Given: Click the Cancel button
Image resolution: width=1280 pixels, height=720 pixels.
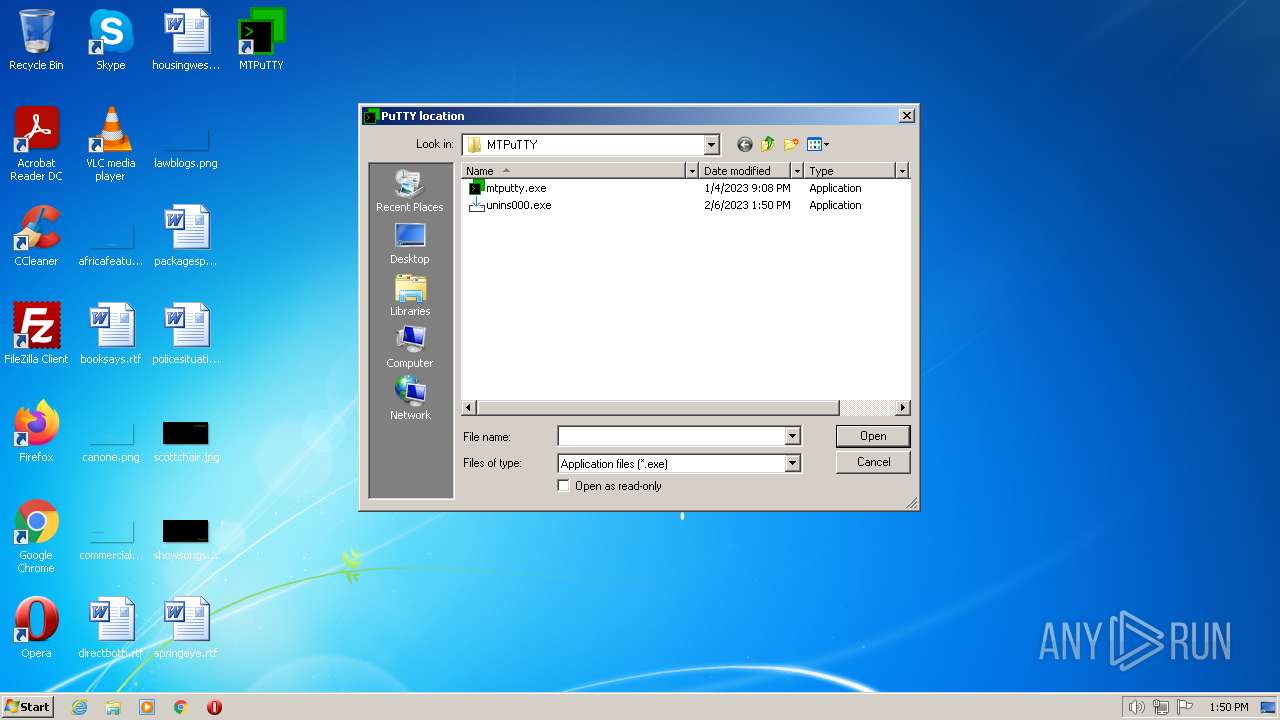Looking at the screenshot, I should point(873,462).
